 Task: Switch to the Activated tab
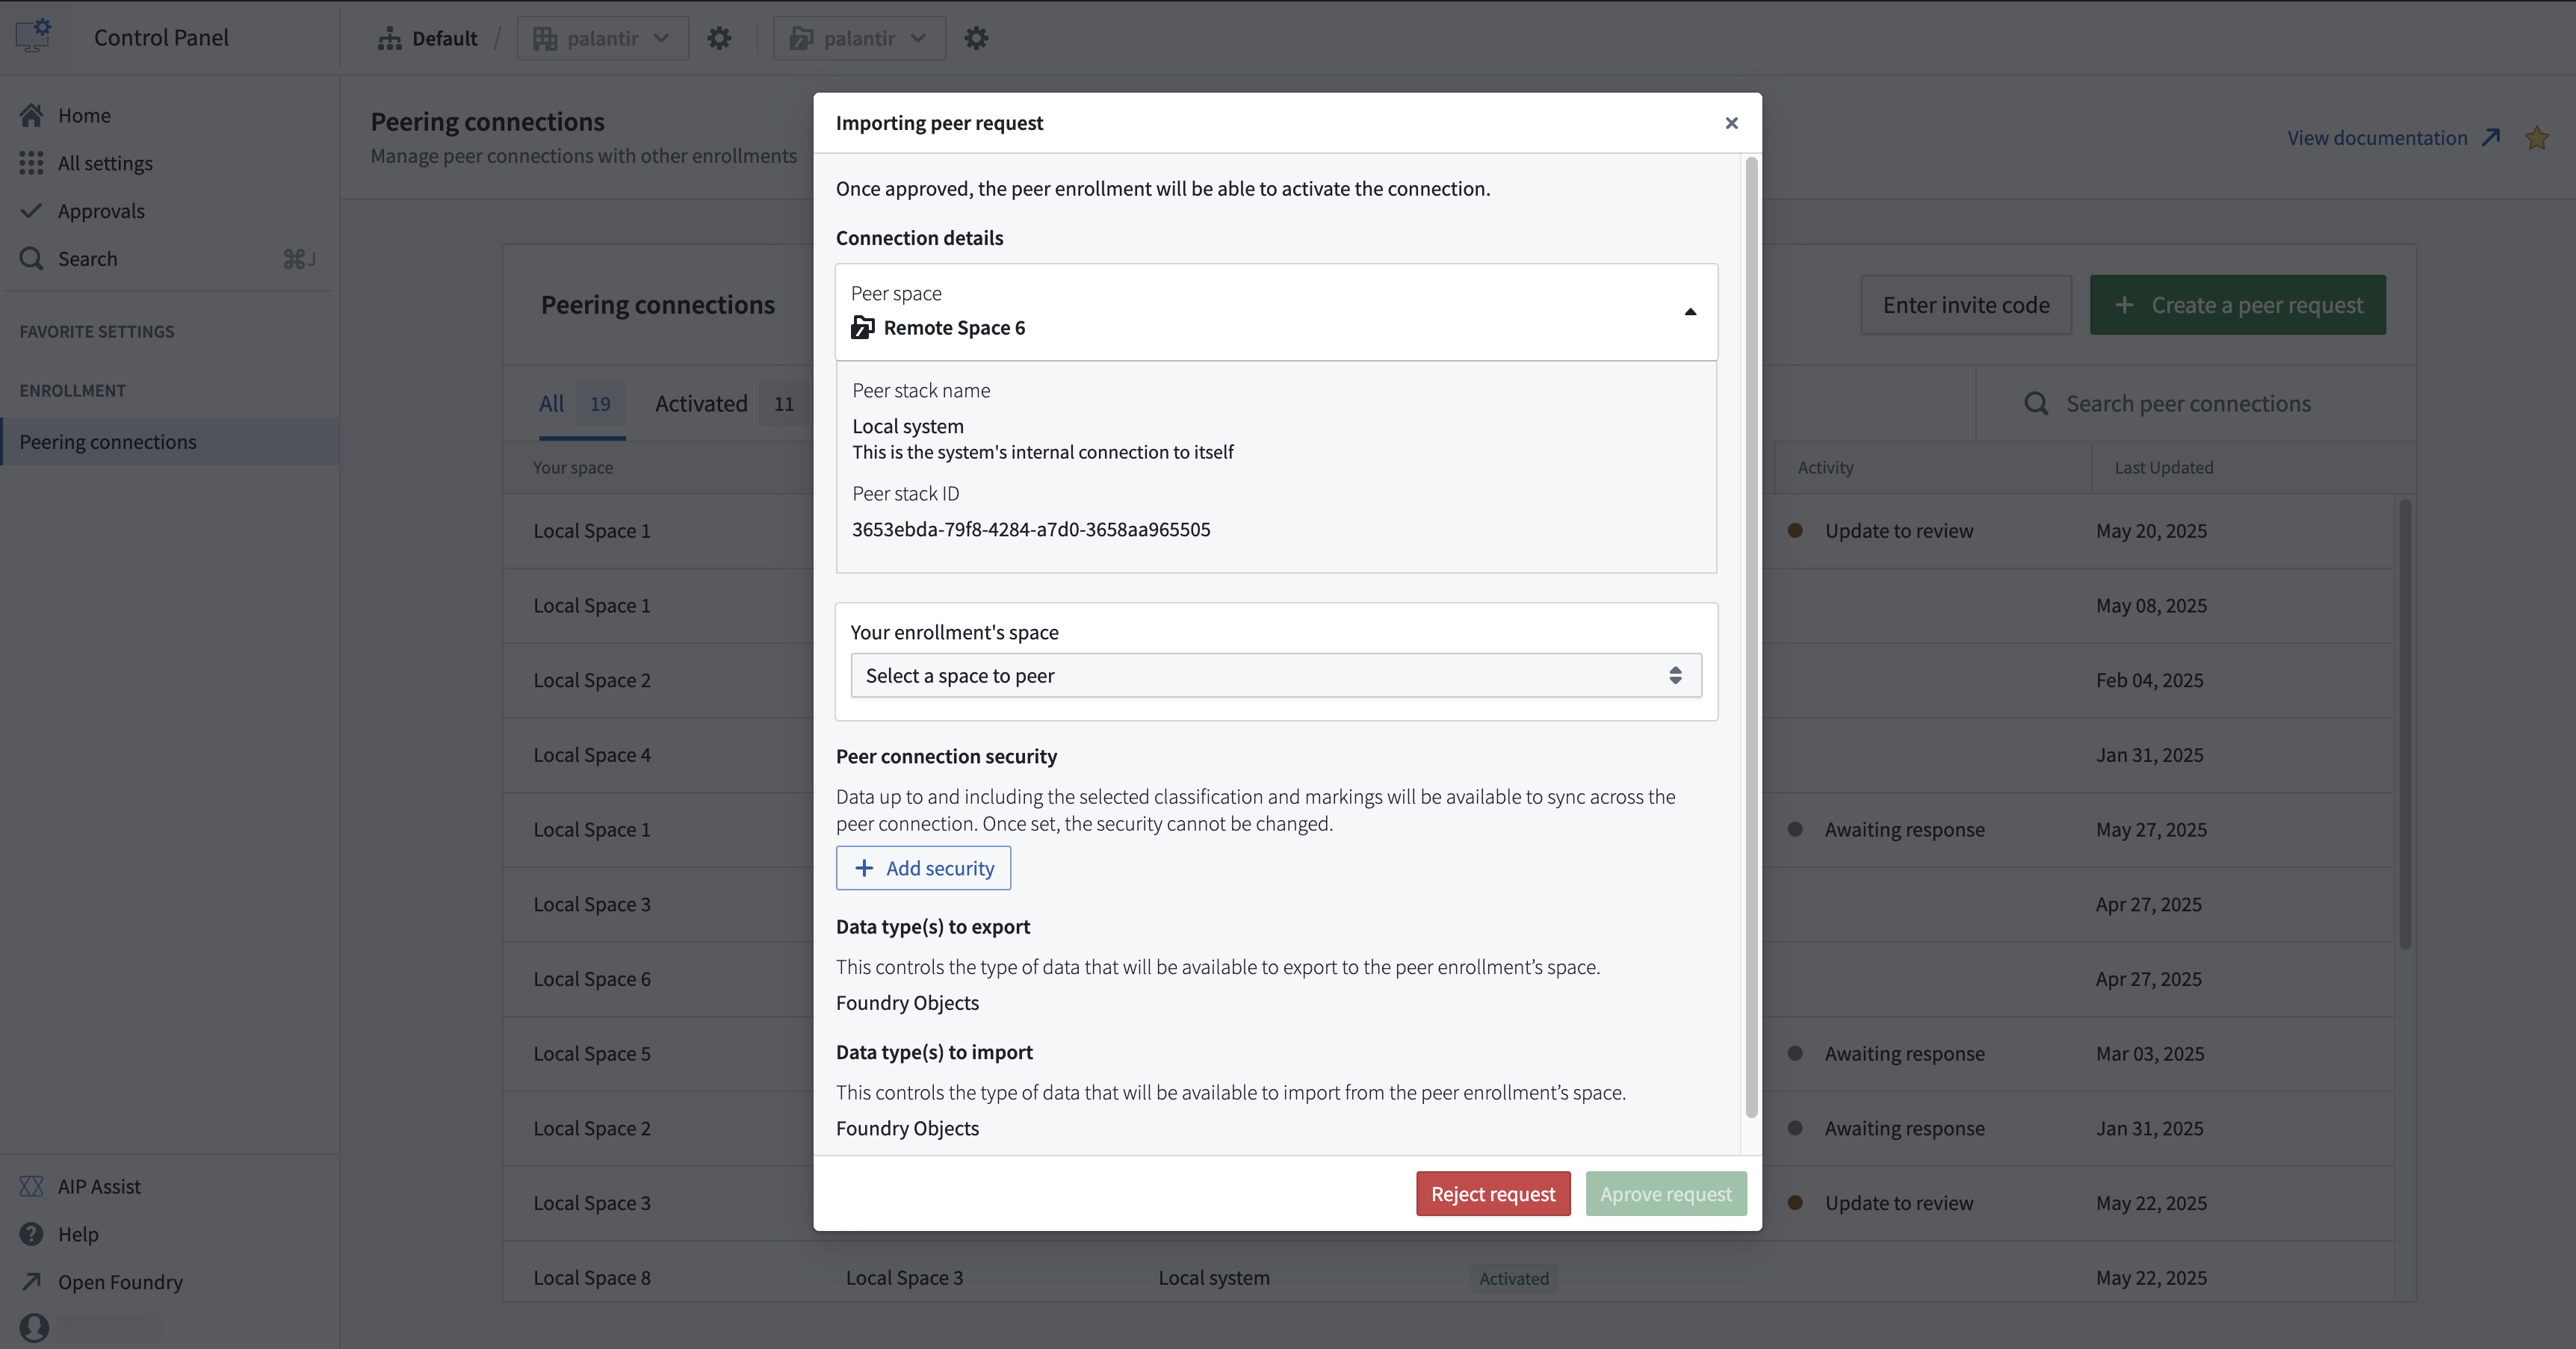701,404
